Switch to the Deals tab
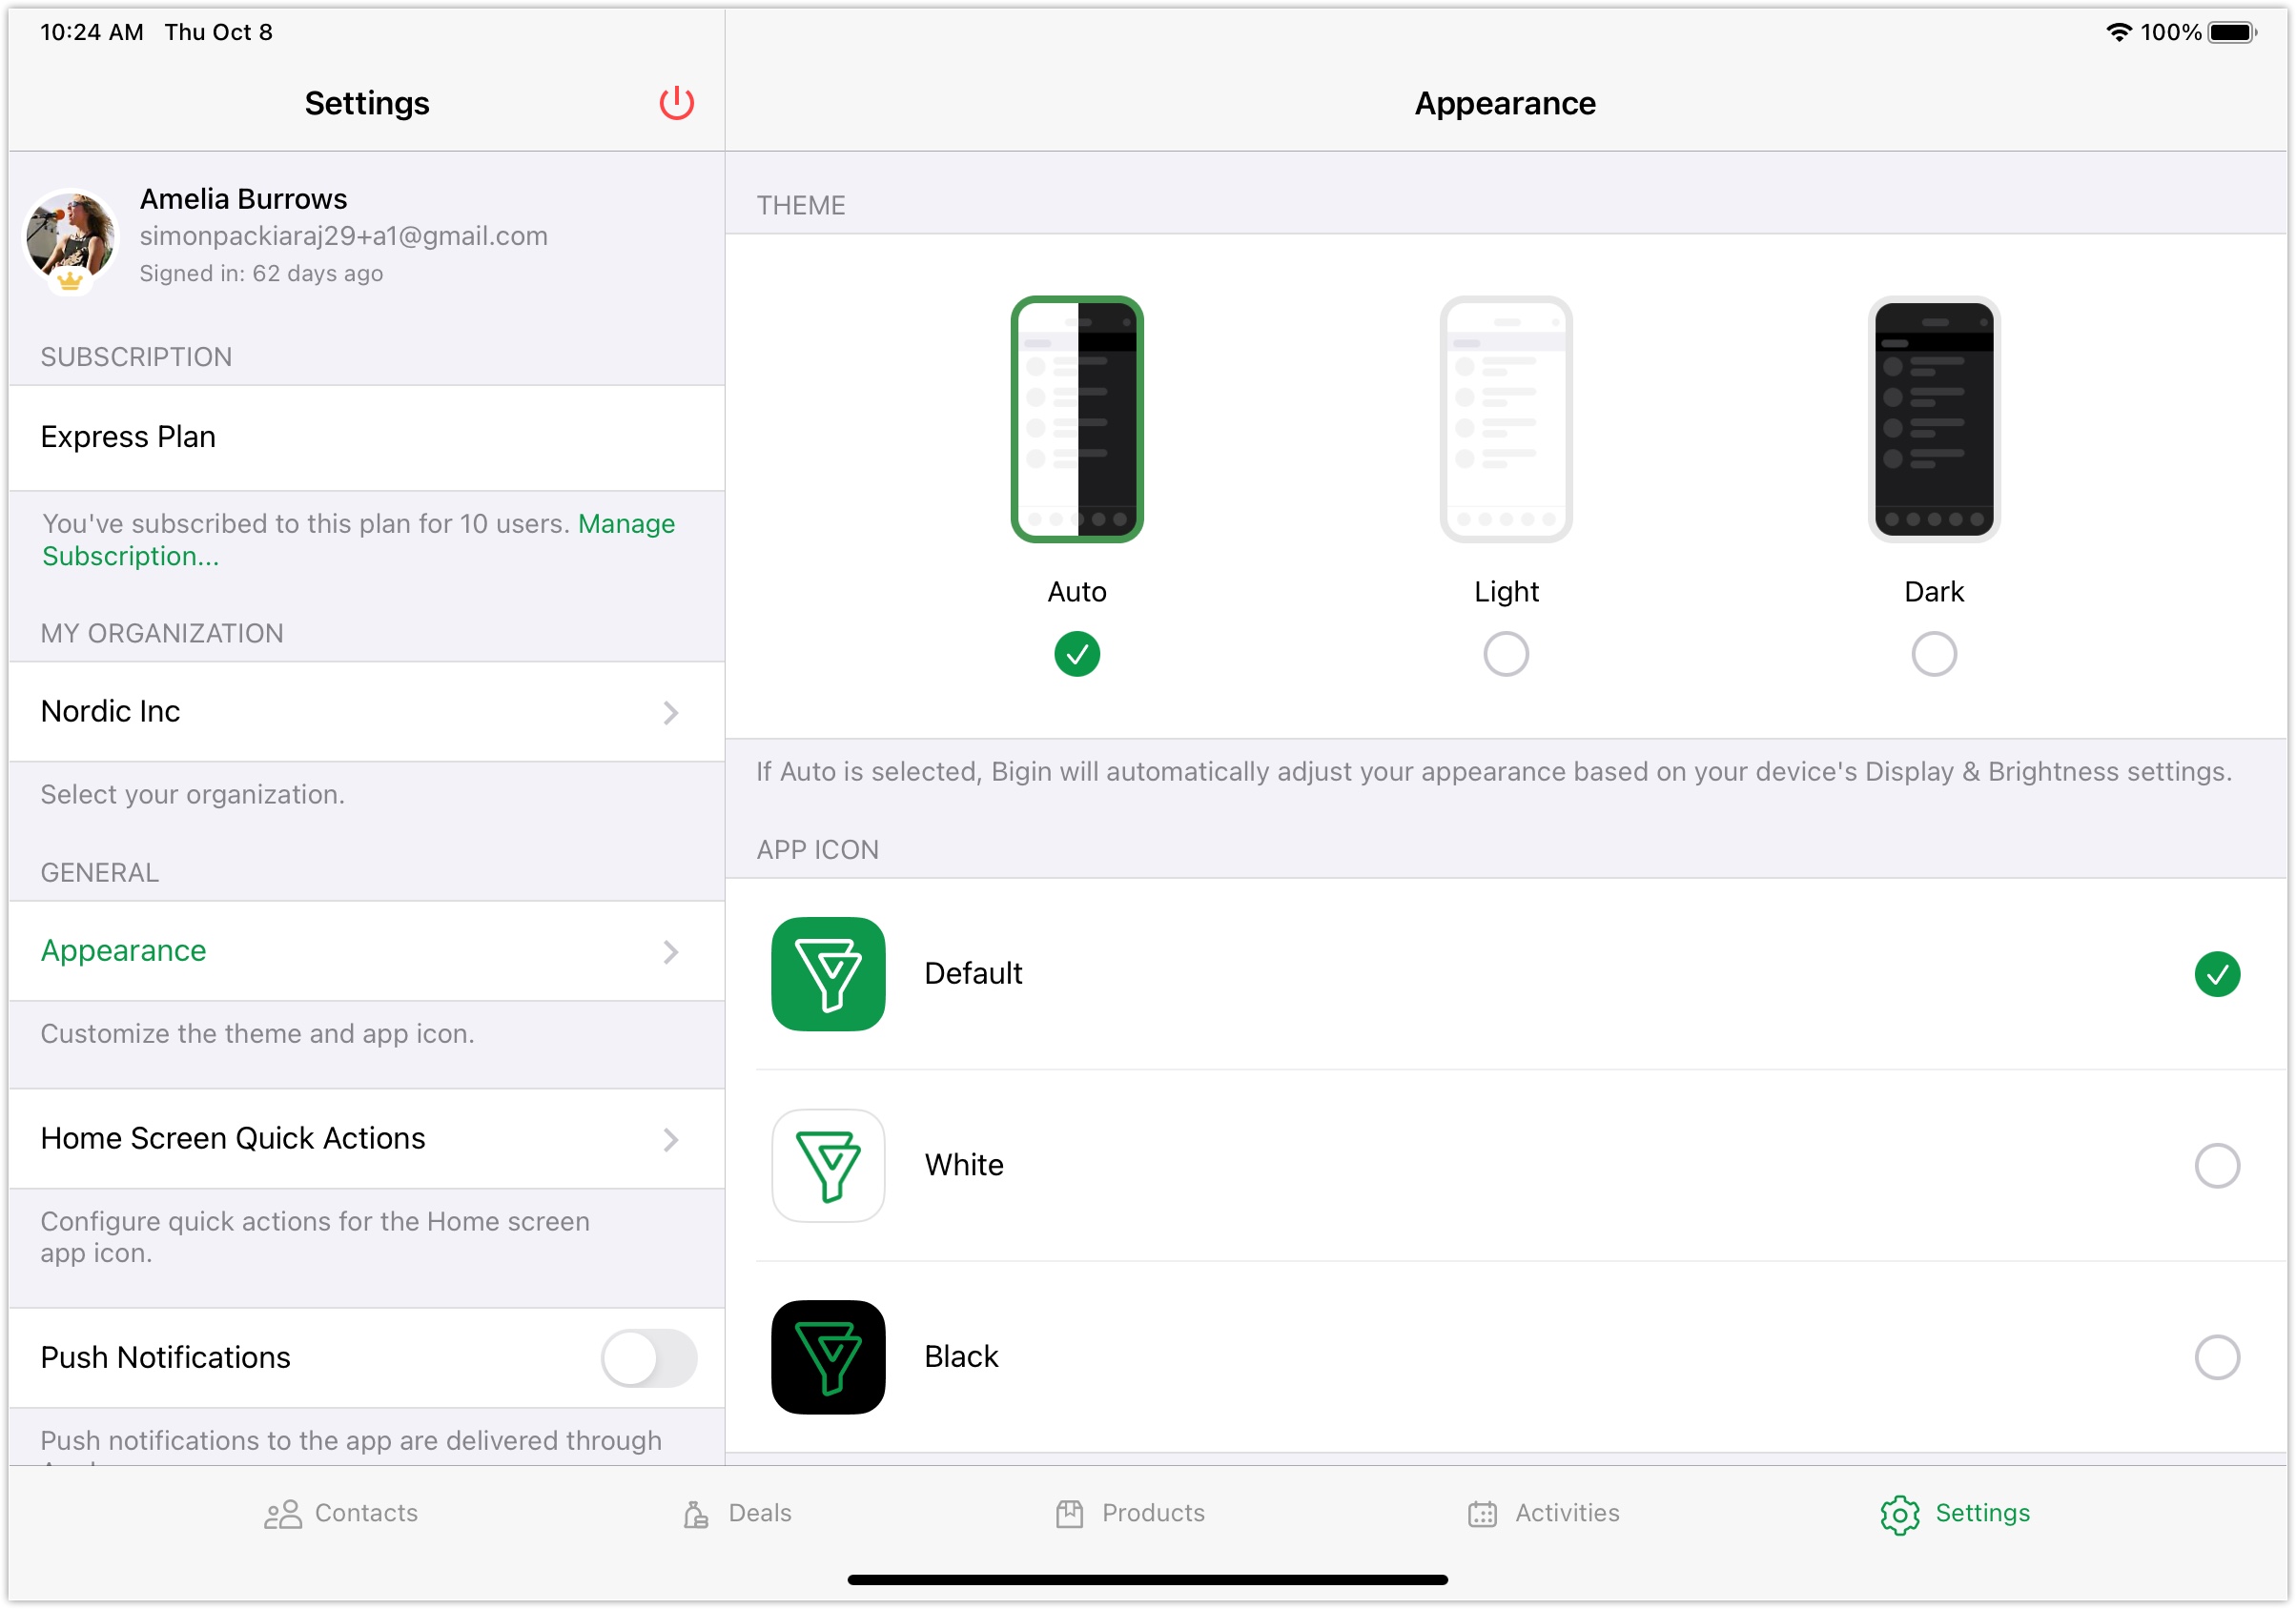The width and height of the screenshot is (2296, 1609). pyautogui.click(x=737, y=1512)
